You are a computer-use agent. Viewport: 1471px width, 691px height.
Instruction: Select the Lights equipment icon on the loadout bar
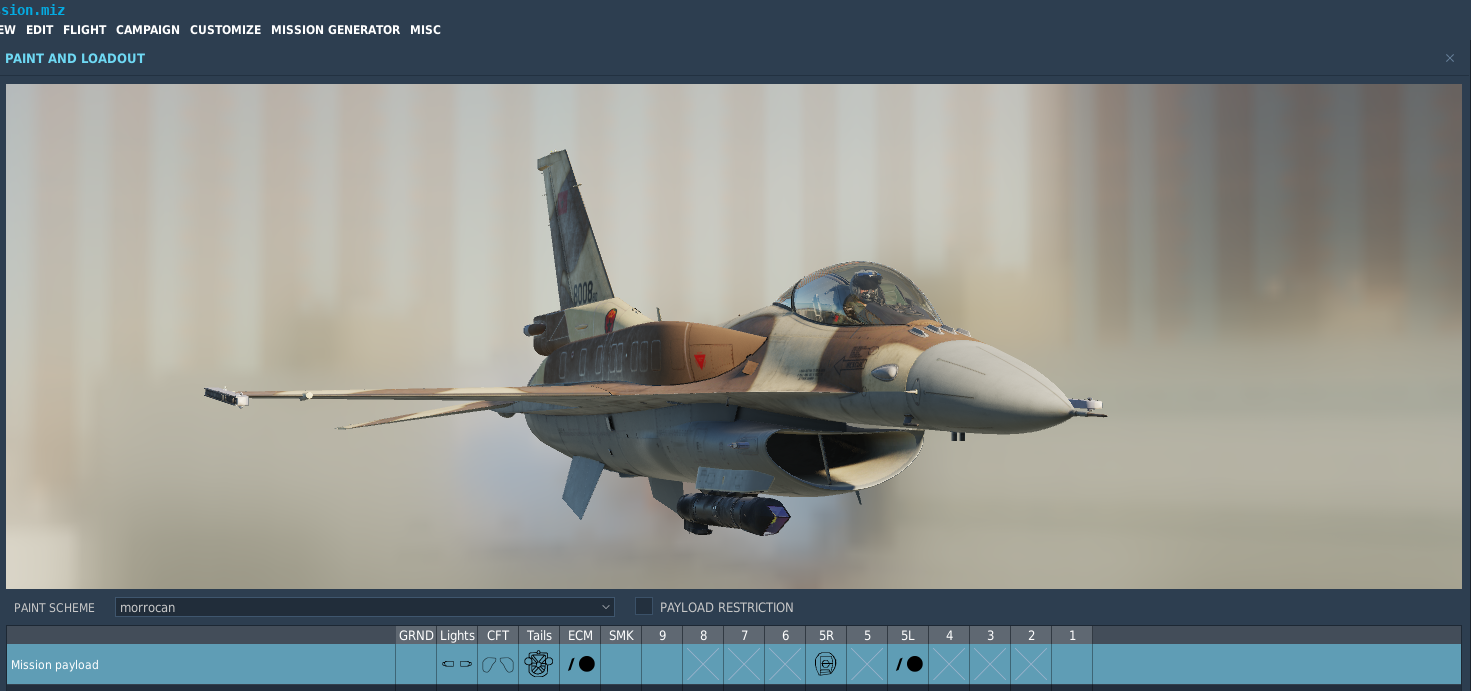(x=457, y=663)
